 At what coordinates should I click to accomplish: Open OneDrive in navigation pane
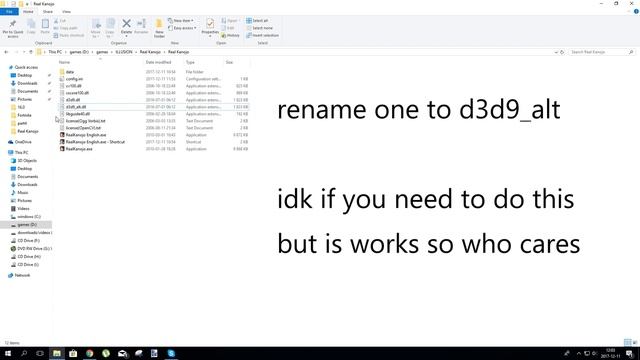23,142
